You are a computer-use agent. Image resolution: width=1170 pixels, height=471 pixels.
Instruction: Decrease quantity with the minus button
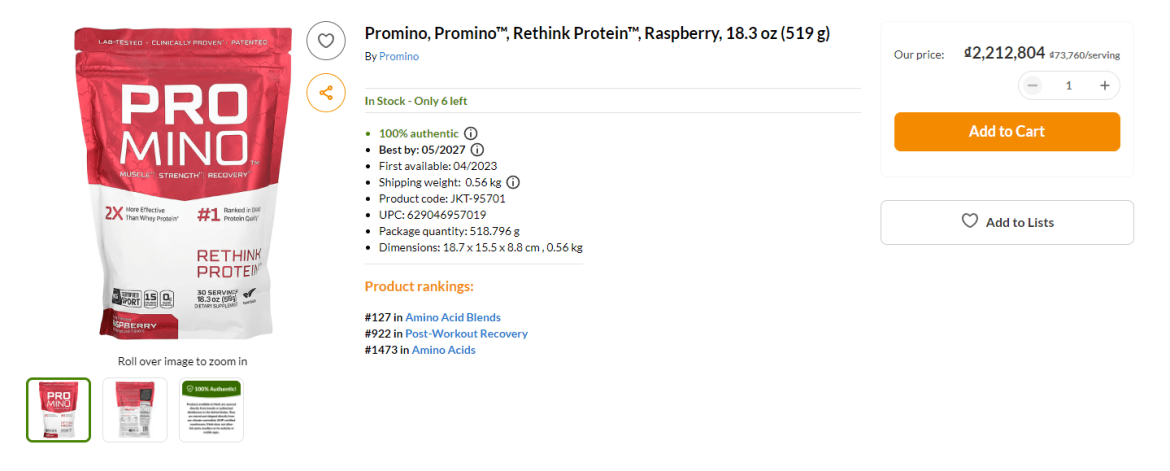click(x=1033, y=86)
